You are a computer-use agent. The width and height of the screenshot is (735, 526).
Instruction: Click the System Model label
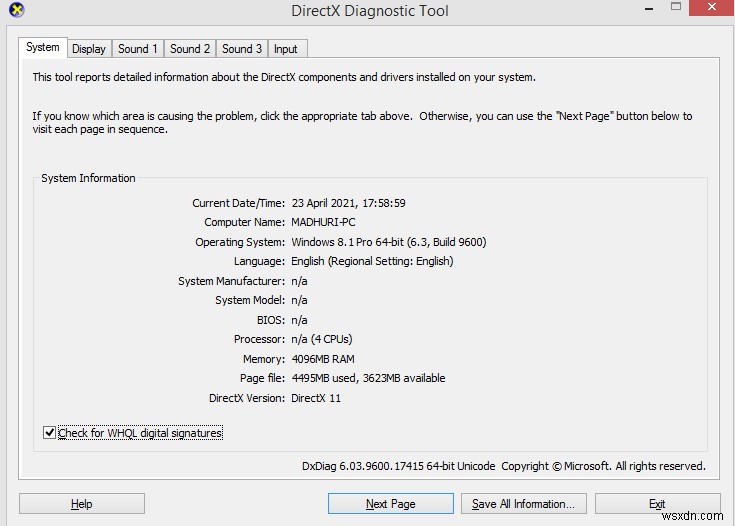click(x=250, y=300)
